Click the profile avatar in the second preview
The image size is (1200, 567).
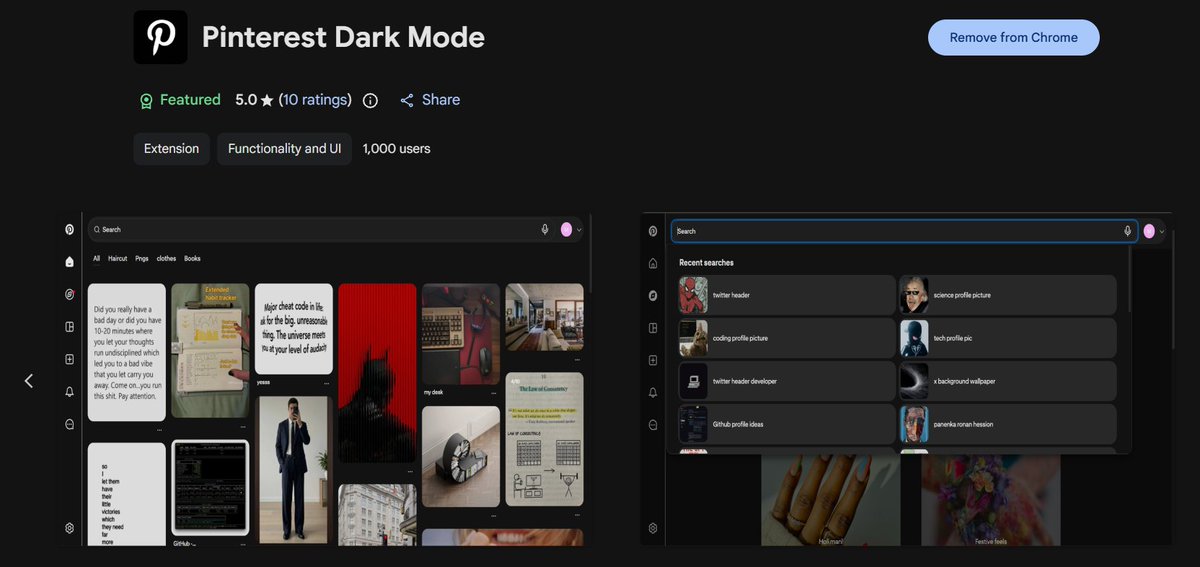pos(1149,231)
